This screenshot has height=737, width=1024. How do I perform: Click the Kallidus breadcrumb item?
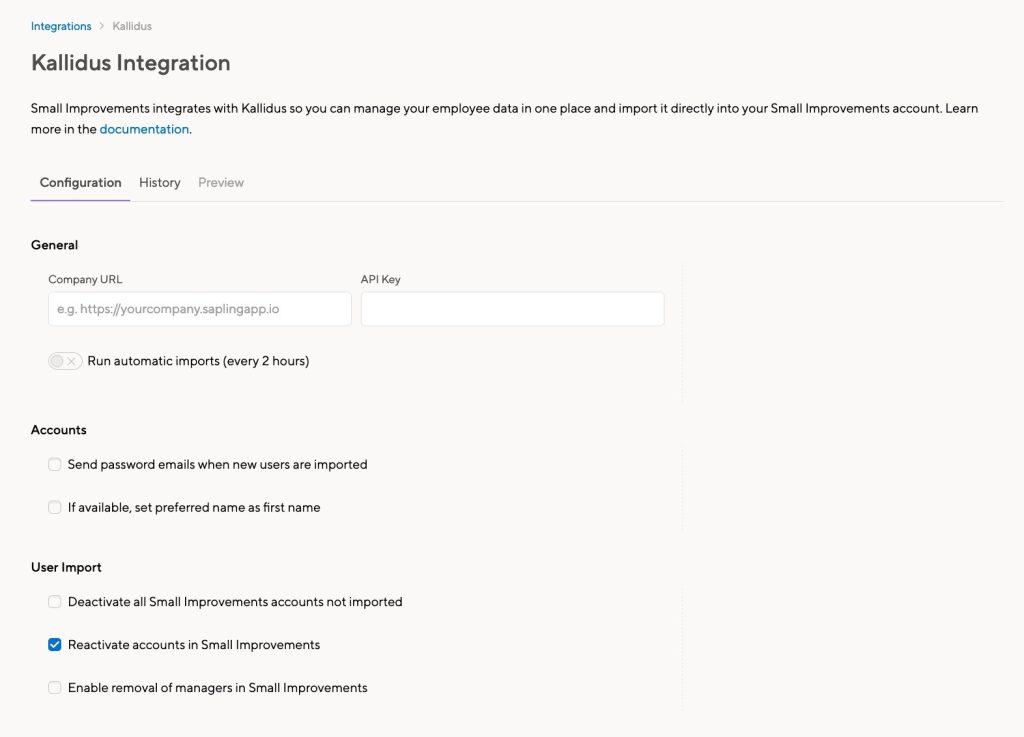(132, 26)
